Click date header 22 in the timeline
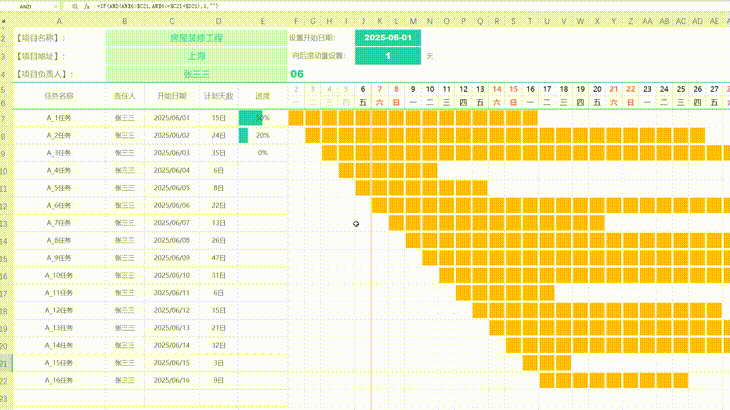Image resolution: width=730 pixels, height=410 pixels. [630, 89]
